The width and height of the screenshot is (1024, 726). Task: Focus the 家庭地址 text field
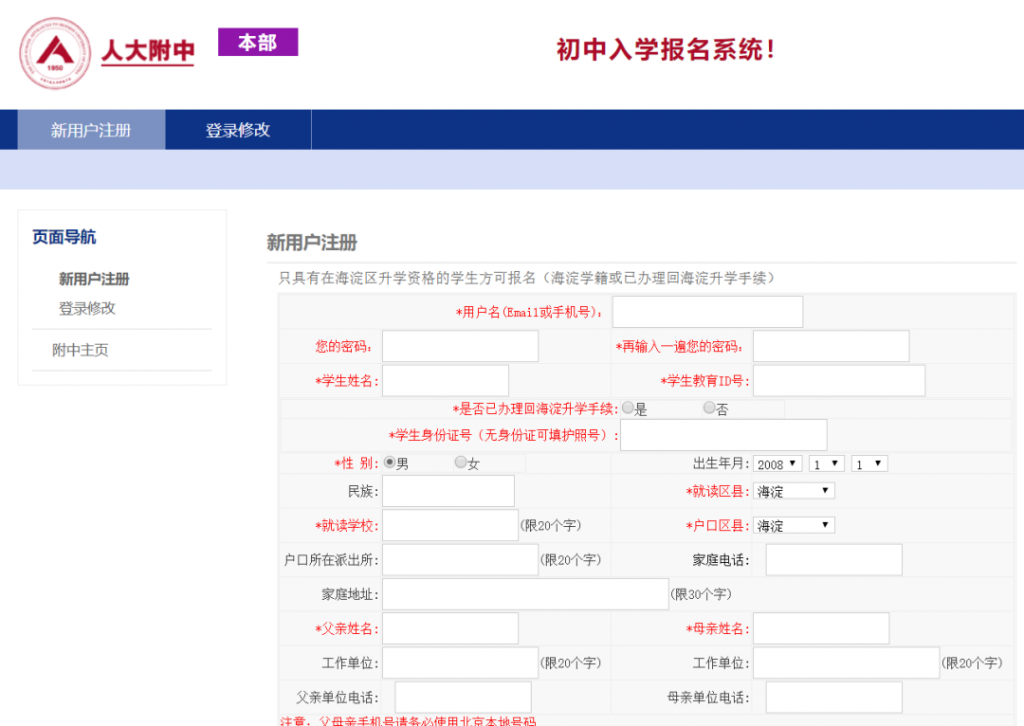click(x=525, y=594)
